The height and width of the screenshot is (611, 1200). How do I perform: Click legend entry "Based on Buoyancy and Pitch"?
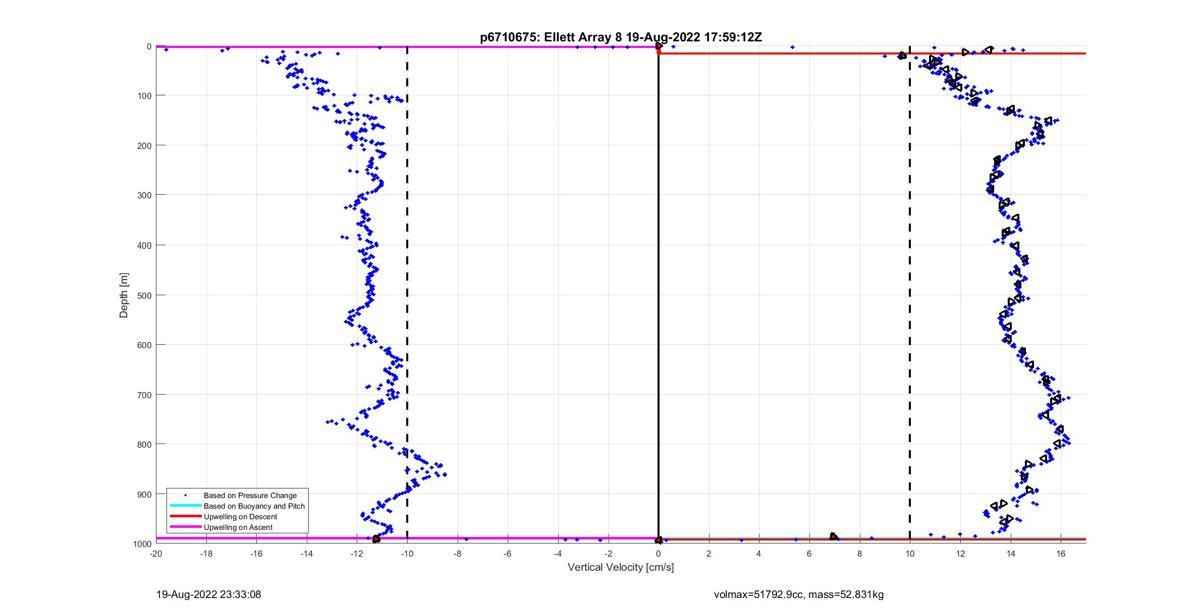pos(254,506)
